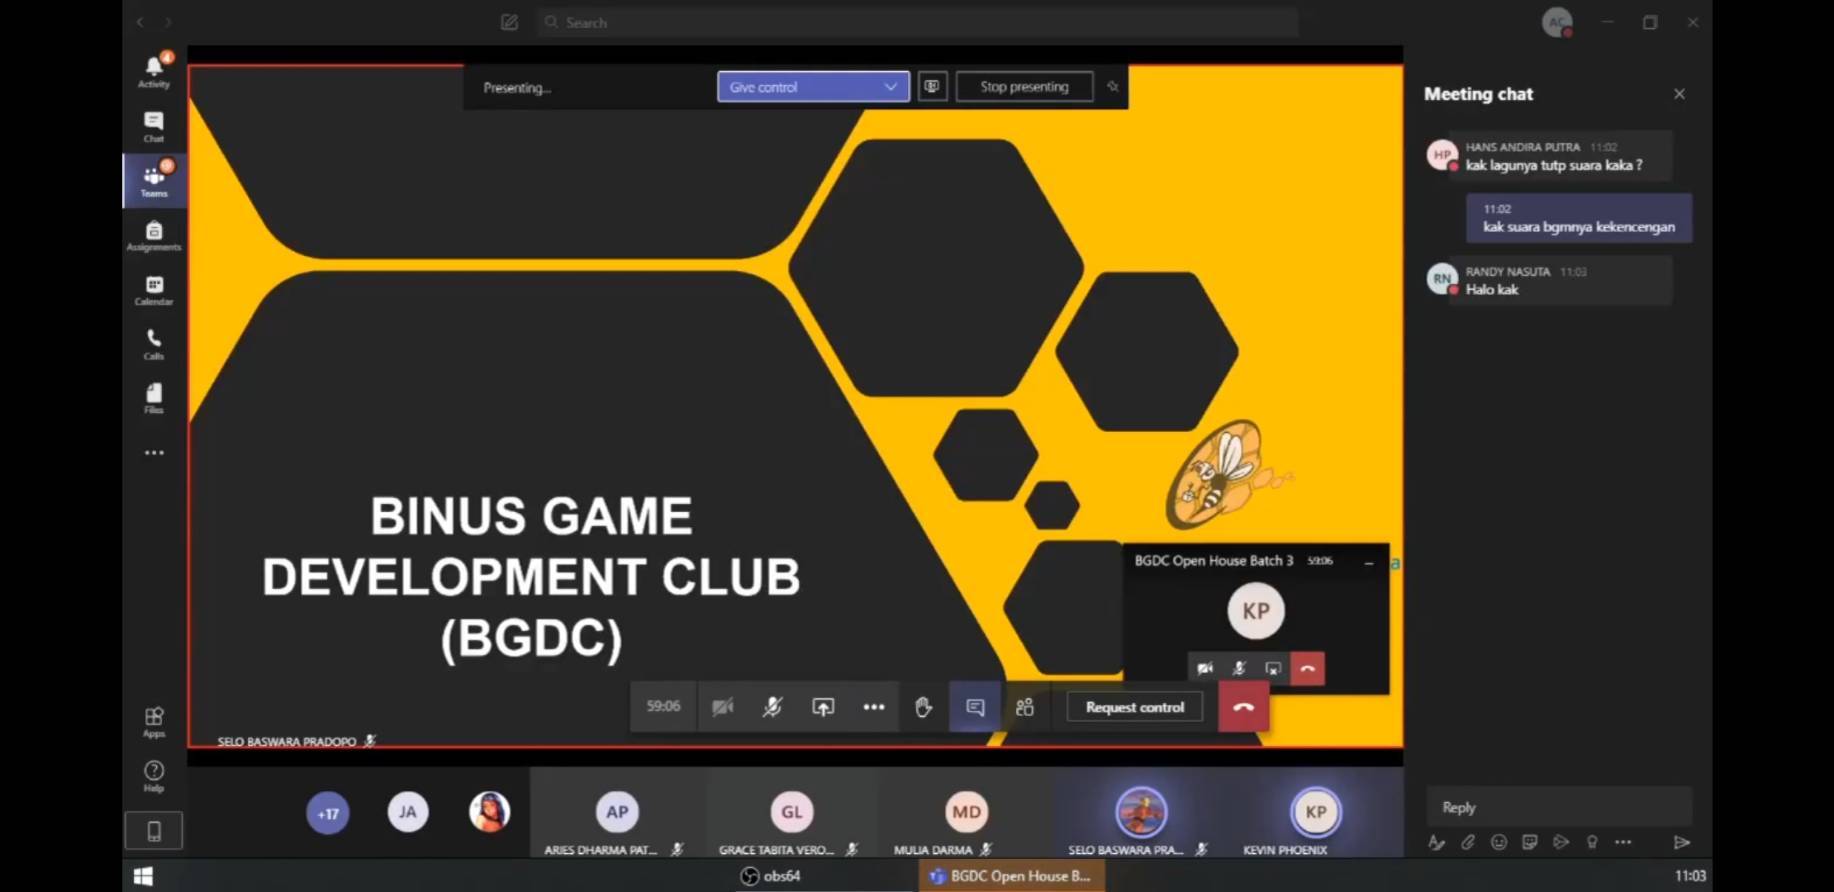This screenshot has width=1834, height=892.
Task: Select the Teams sidebar icon
Action: click(x=154, y=180)
